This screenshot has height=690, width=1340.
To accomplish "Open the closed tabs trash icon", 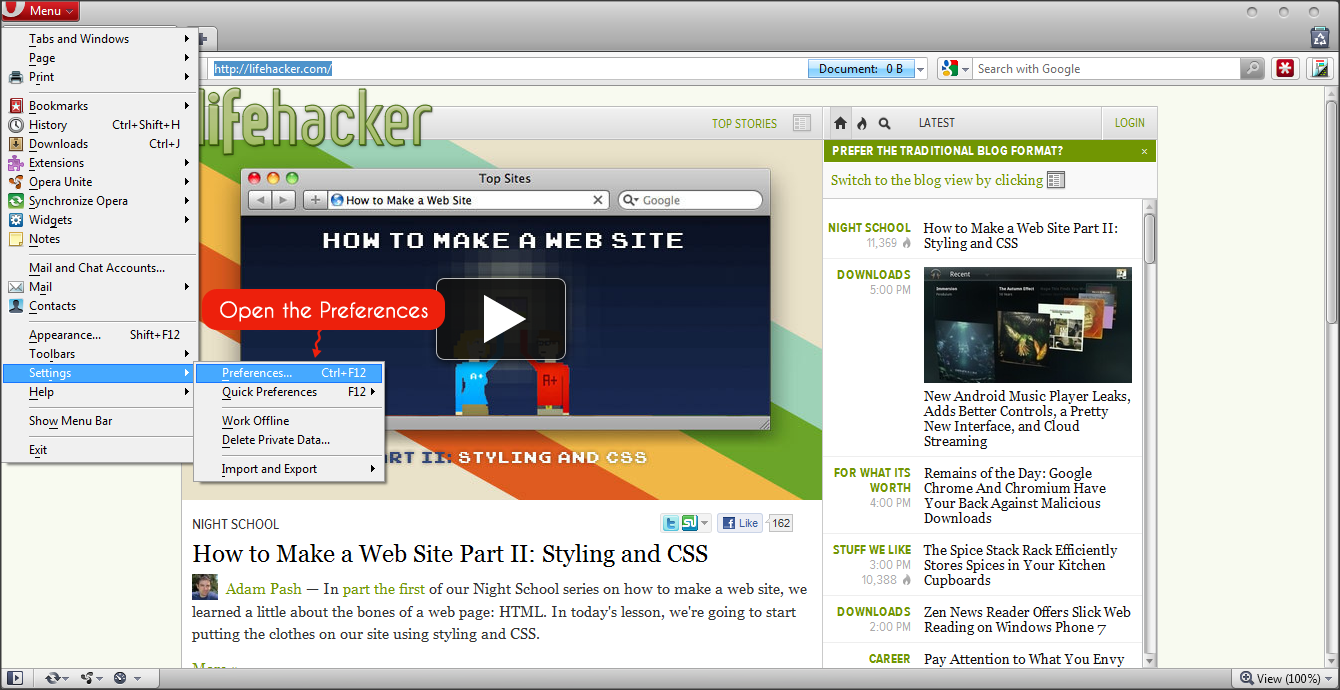I will 1320,38.
